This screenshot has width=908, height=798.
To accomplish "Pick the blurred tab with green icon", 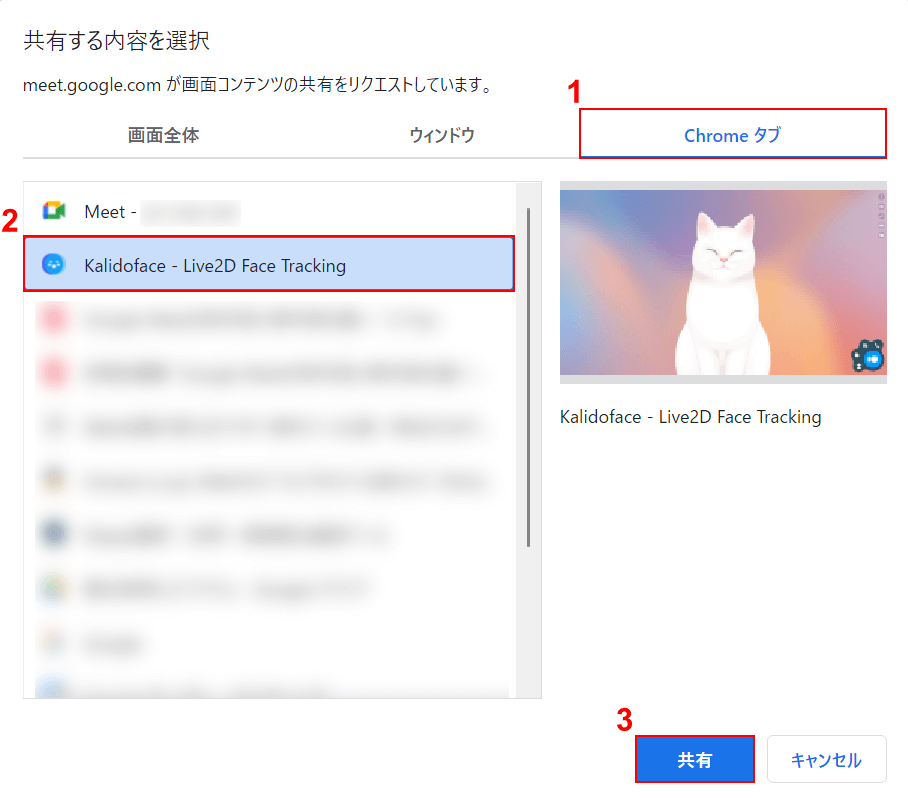I will click(269, 588).
